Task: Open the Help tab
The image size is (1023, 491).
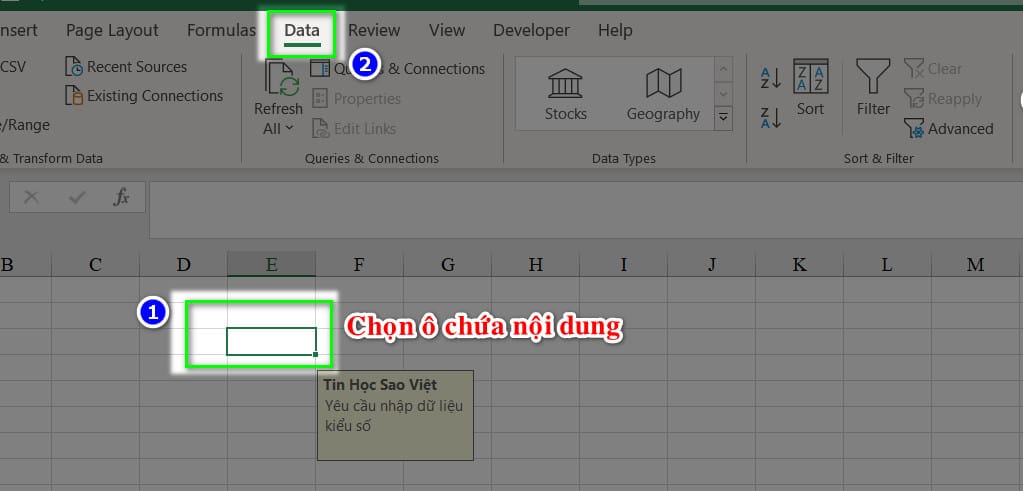Action: pos(615,31)
